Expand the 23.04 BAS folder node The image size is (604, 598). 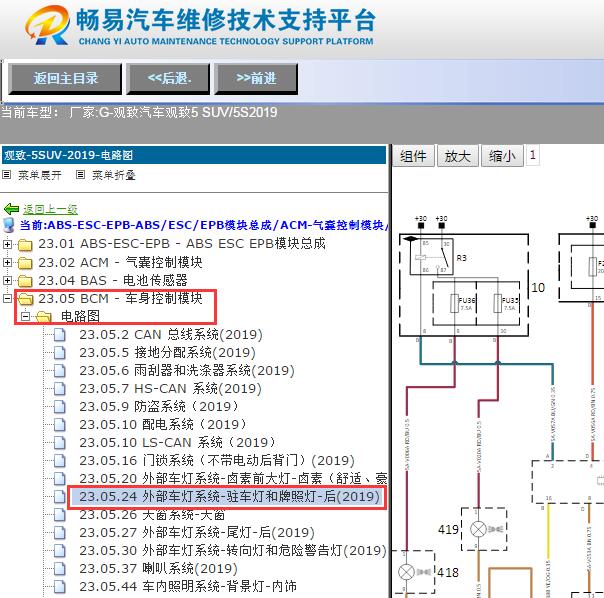click(x=7, y=280)
